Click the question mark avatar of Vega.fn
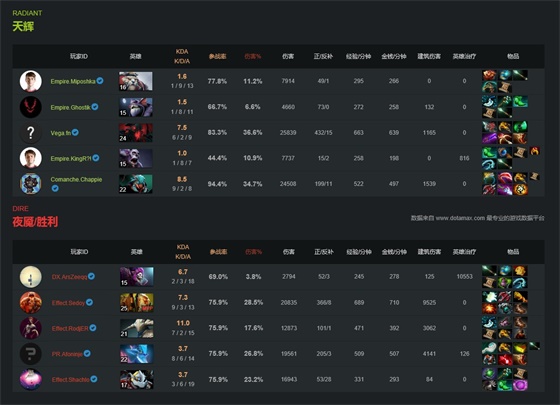Screen dimensions: 560x405 (31, 132)
